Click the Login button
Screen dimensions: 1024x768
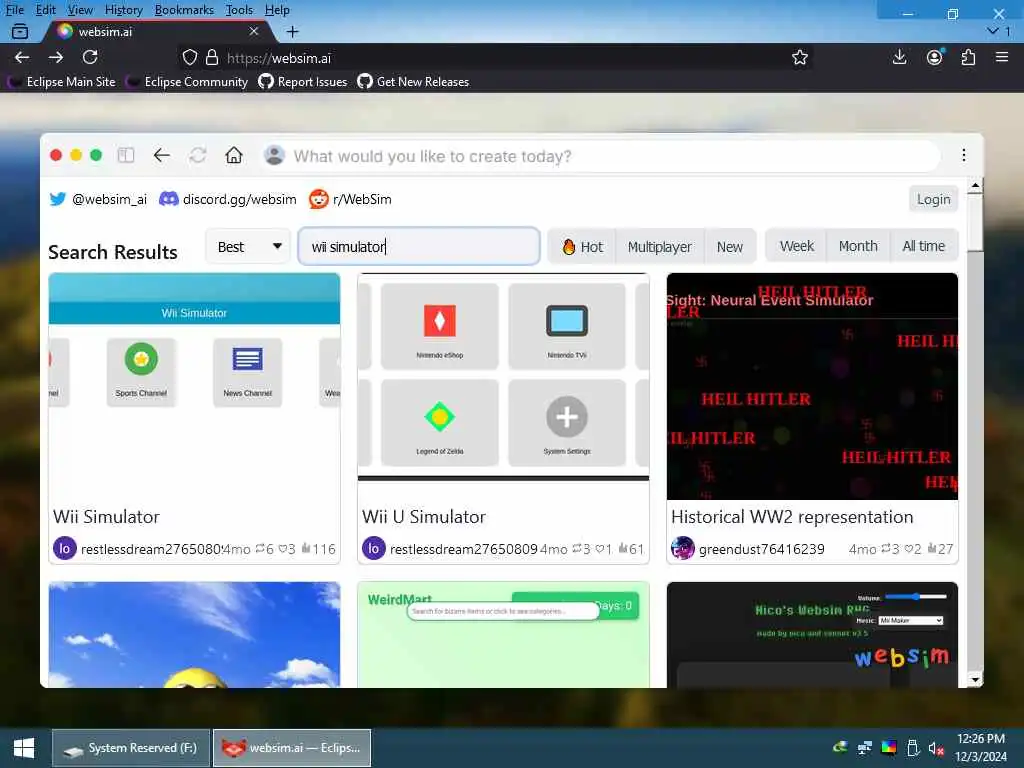click(x=933, y=199)
